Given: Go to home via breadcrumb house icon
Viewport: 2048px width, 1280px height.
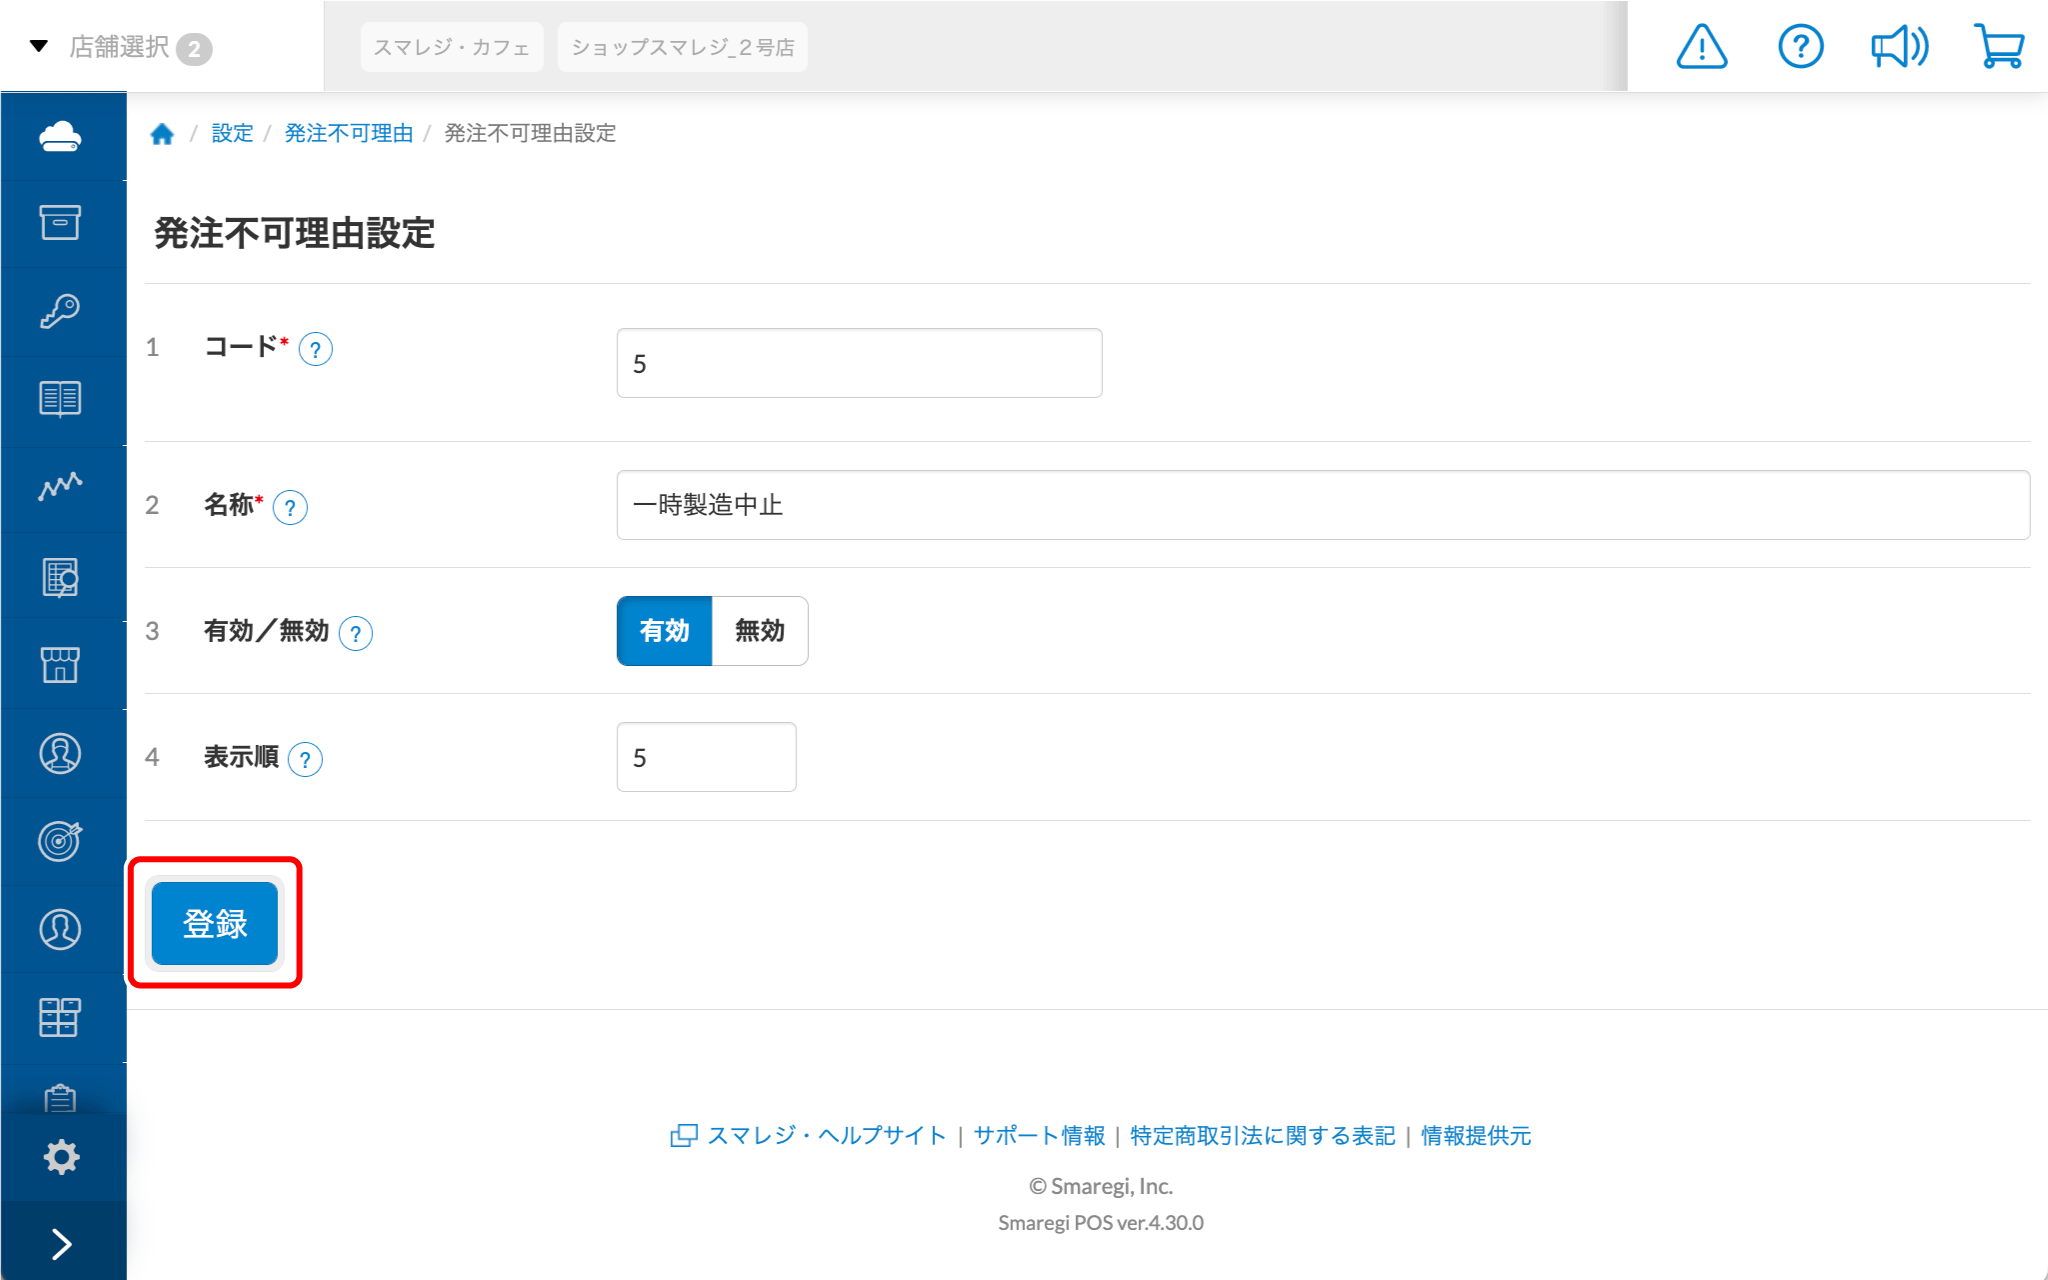Looking at the screenshot, I should pos(162,134).
